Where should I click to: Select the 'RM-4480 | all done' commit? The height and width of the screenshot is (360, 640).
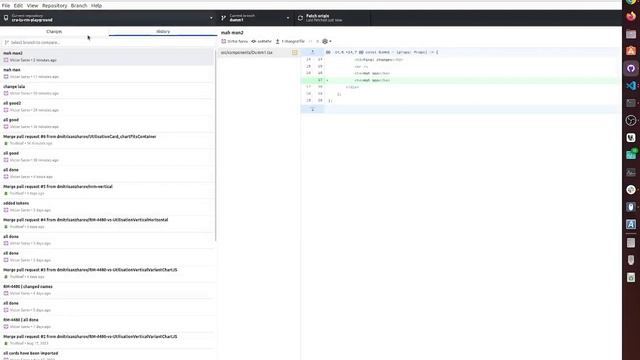107,323
